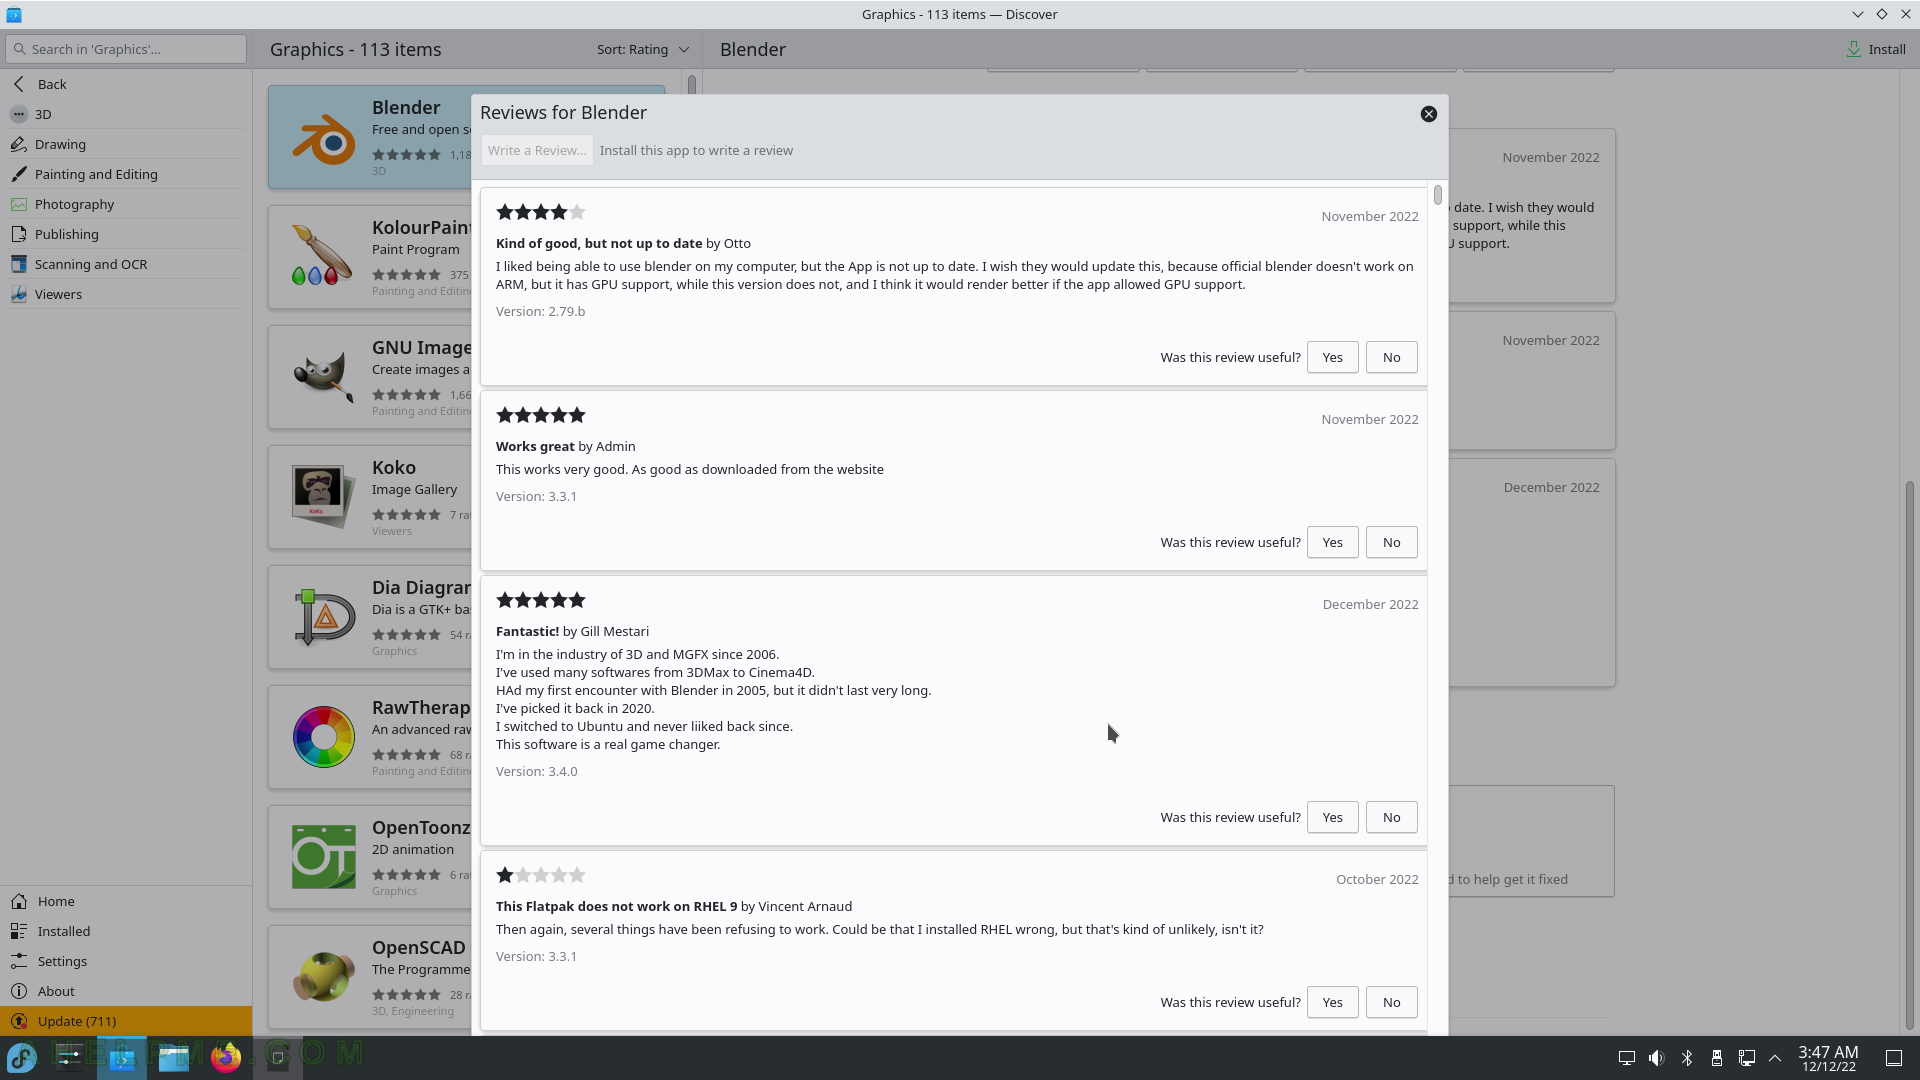Select the RawTherapee color wheel icon

point(323,737)
